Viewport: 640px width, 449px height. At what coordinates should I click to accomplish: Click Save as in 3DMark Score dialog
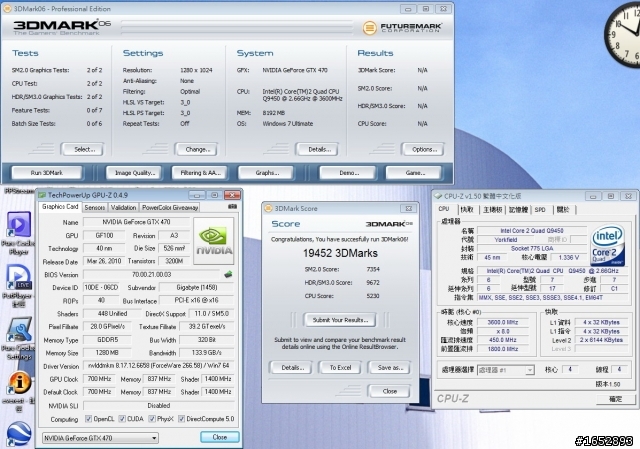(x=390, y=368)
